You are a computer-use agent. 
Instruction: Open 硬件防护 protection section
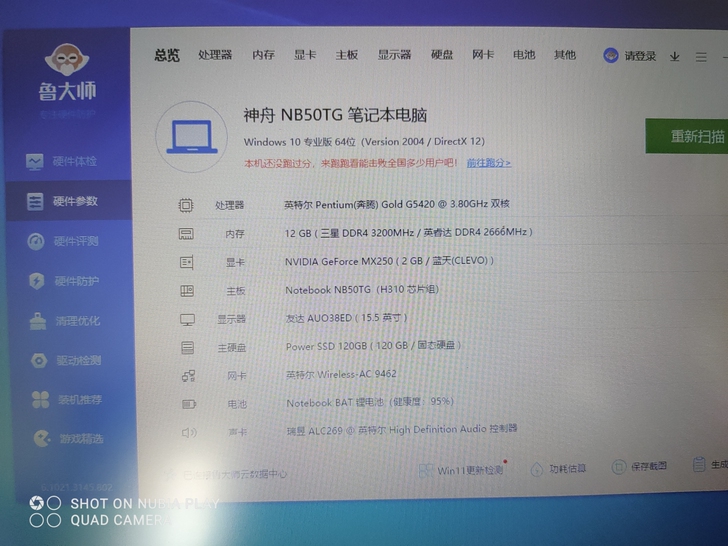click(x=64, y=281)
